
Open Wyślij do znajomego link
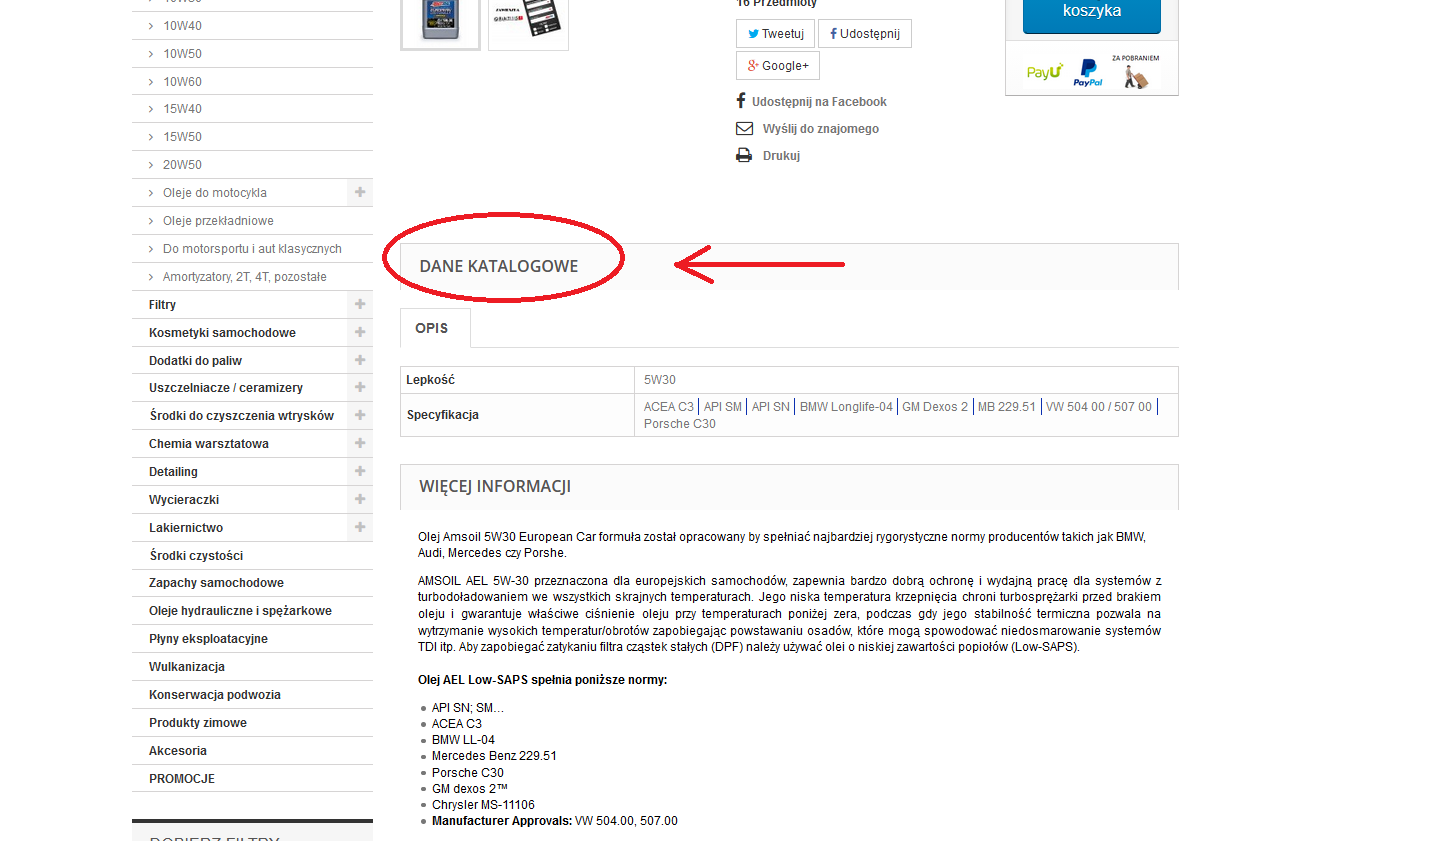pyautogui.click(x=821, y=129)
